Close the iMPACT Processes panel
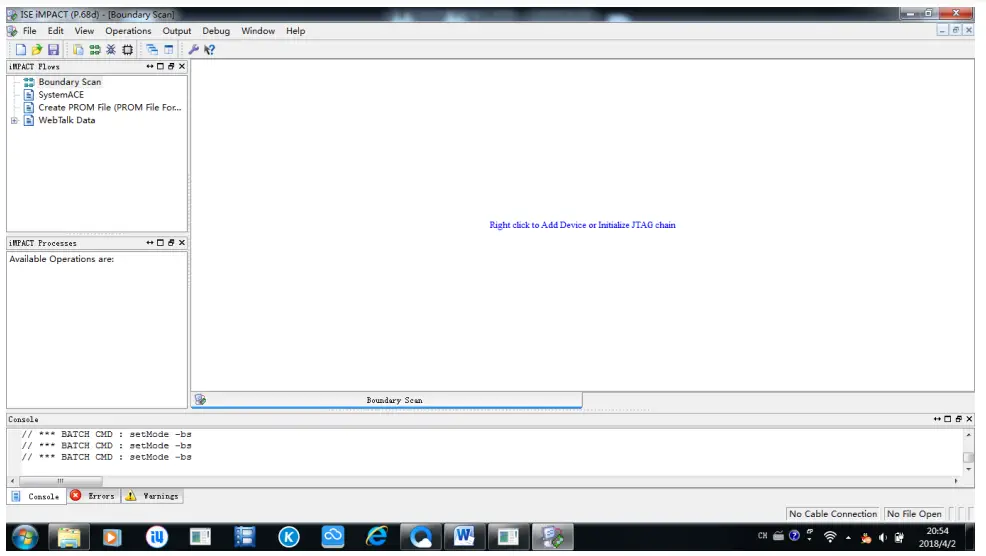 tap(182, 242)
